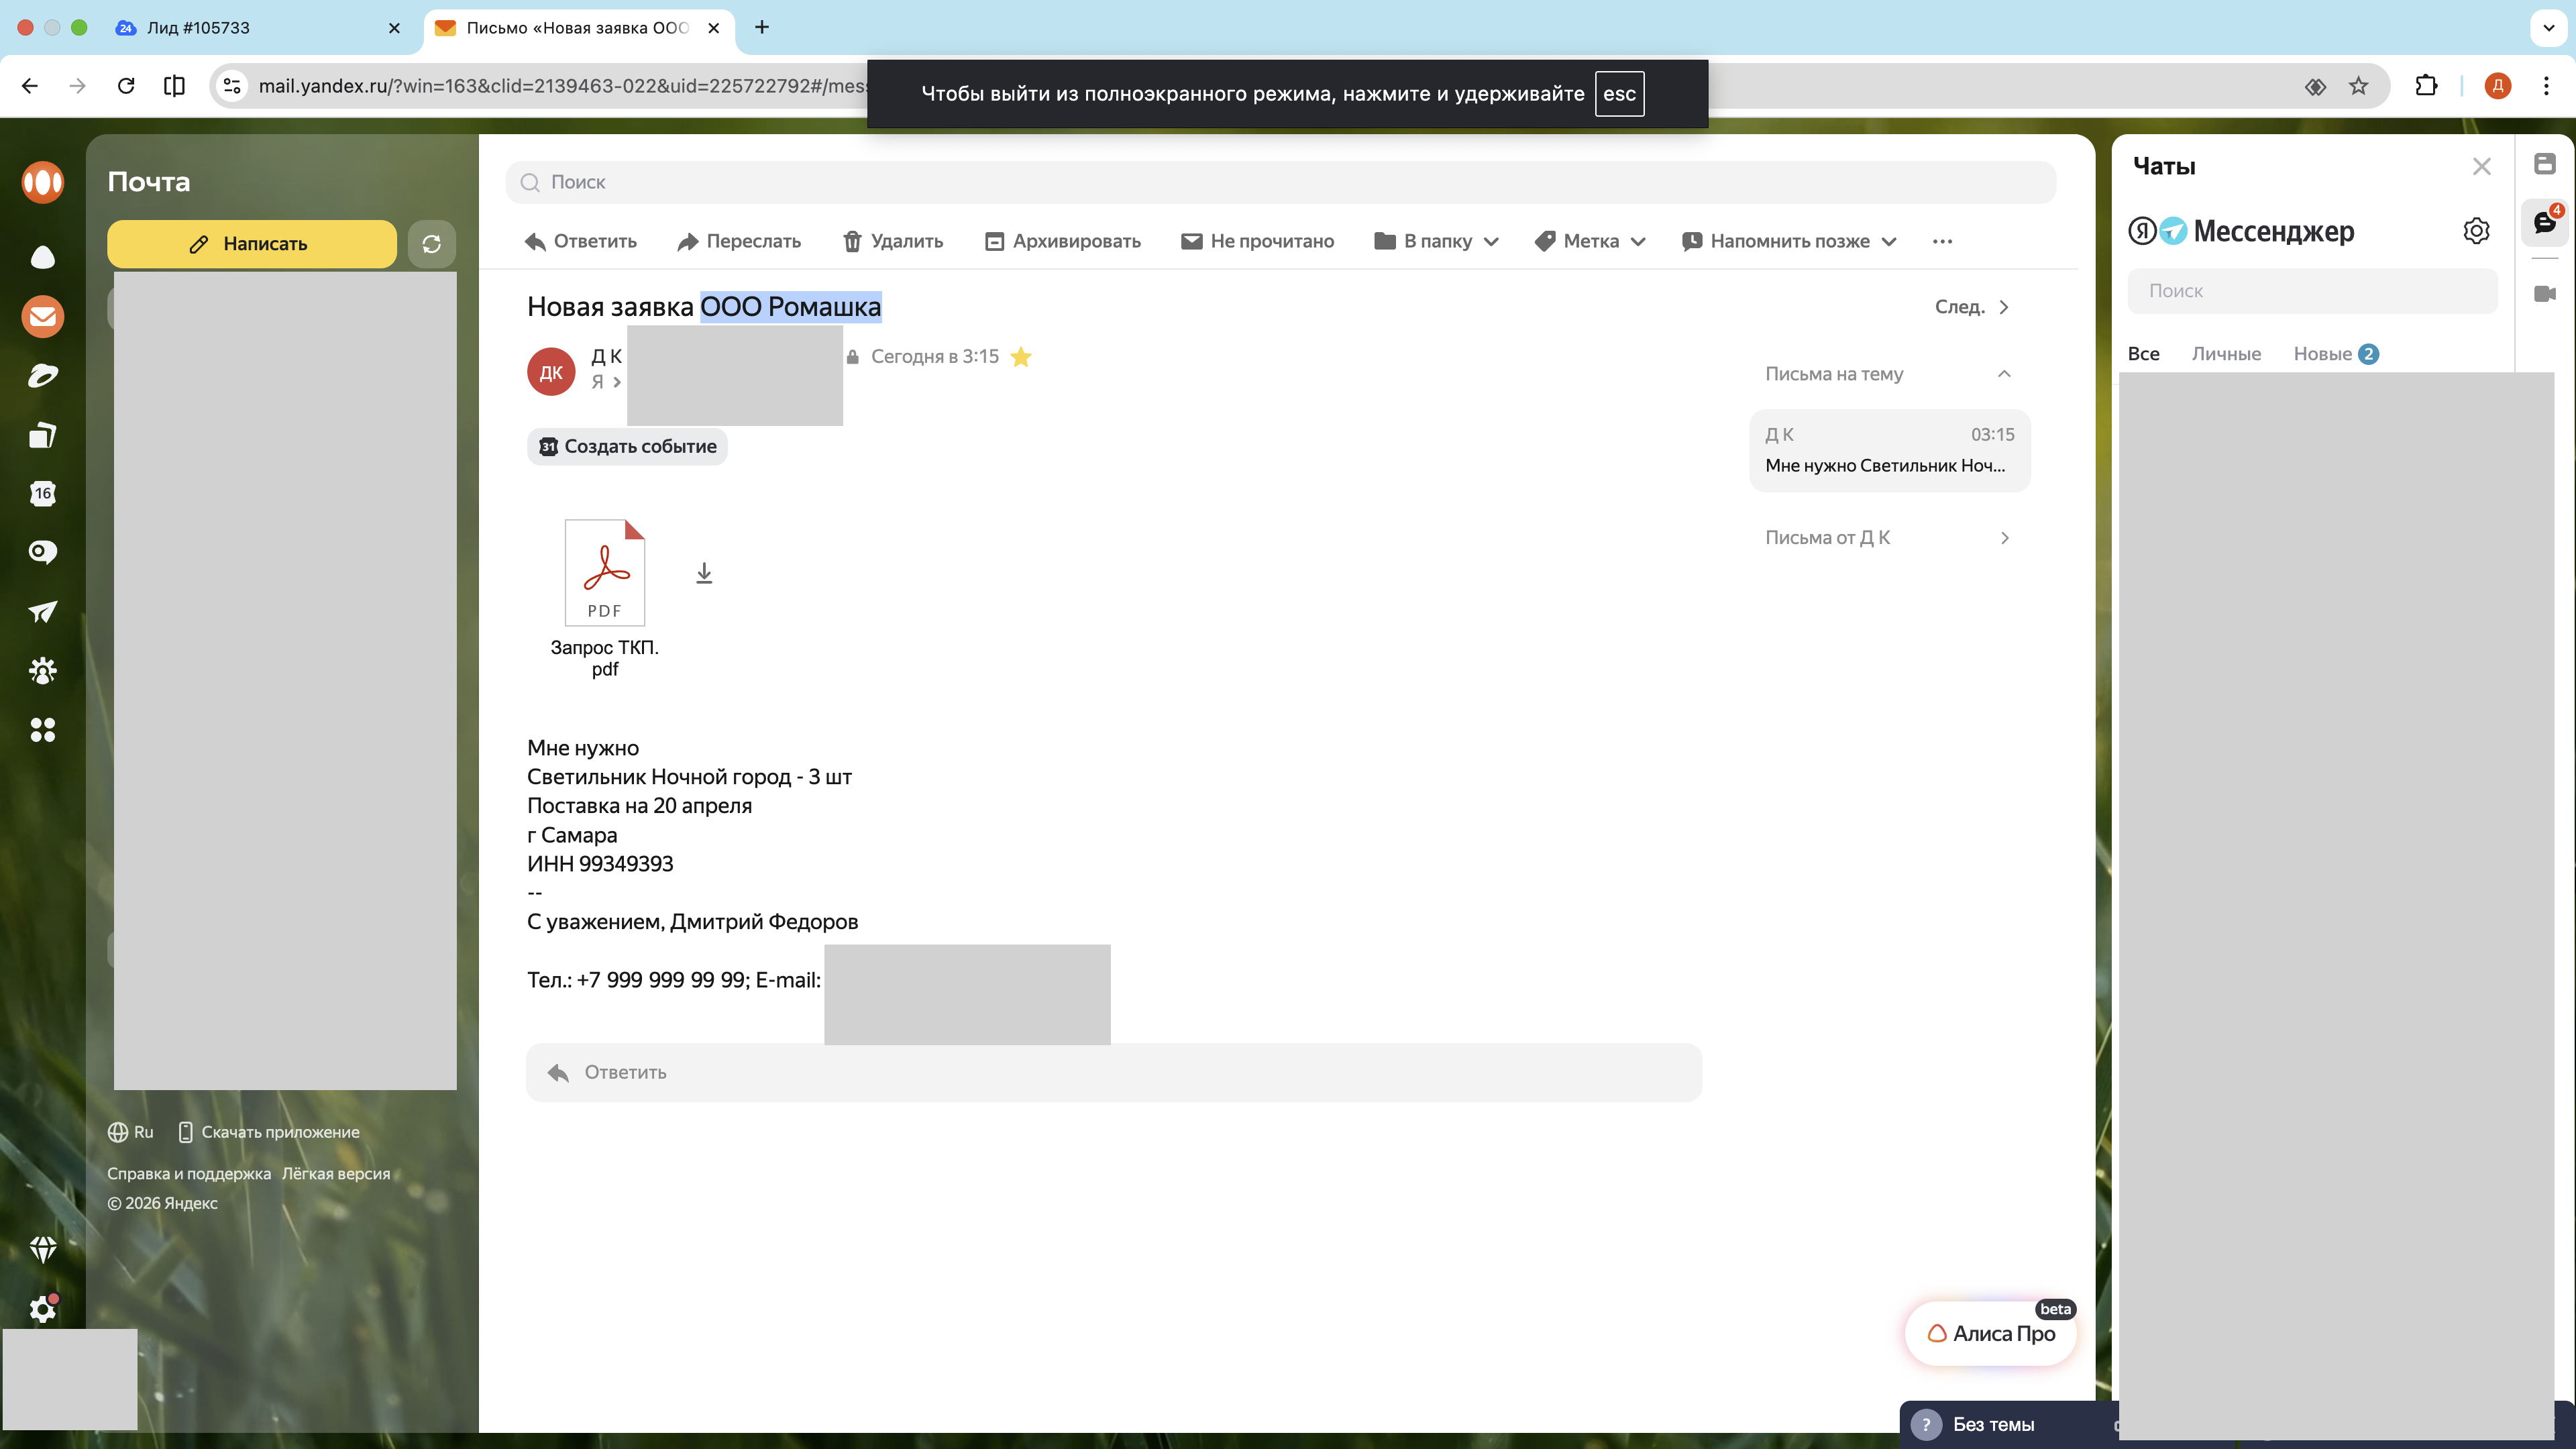The width and height of the screenshot is (2576, 1449).
Task: Click the mail Поиск search field
Action: coord(1280,182)
